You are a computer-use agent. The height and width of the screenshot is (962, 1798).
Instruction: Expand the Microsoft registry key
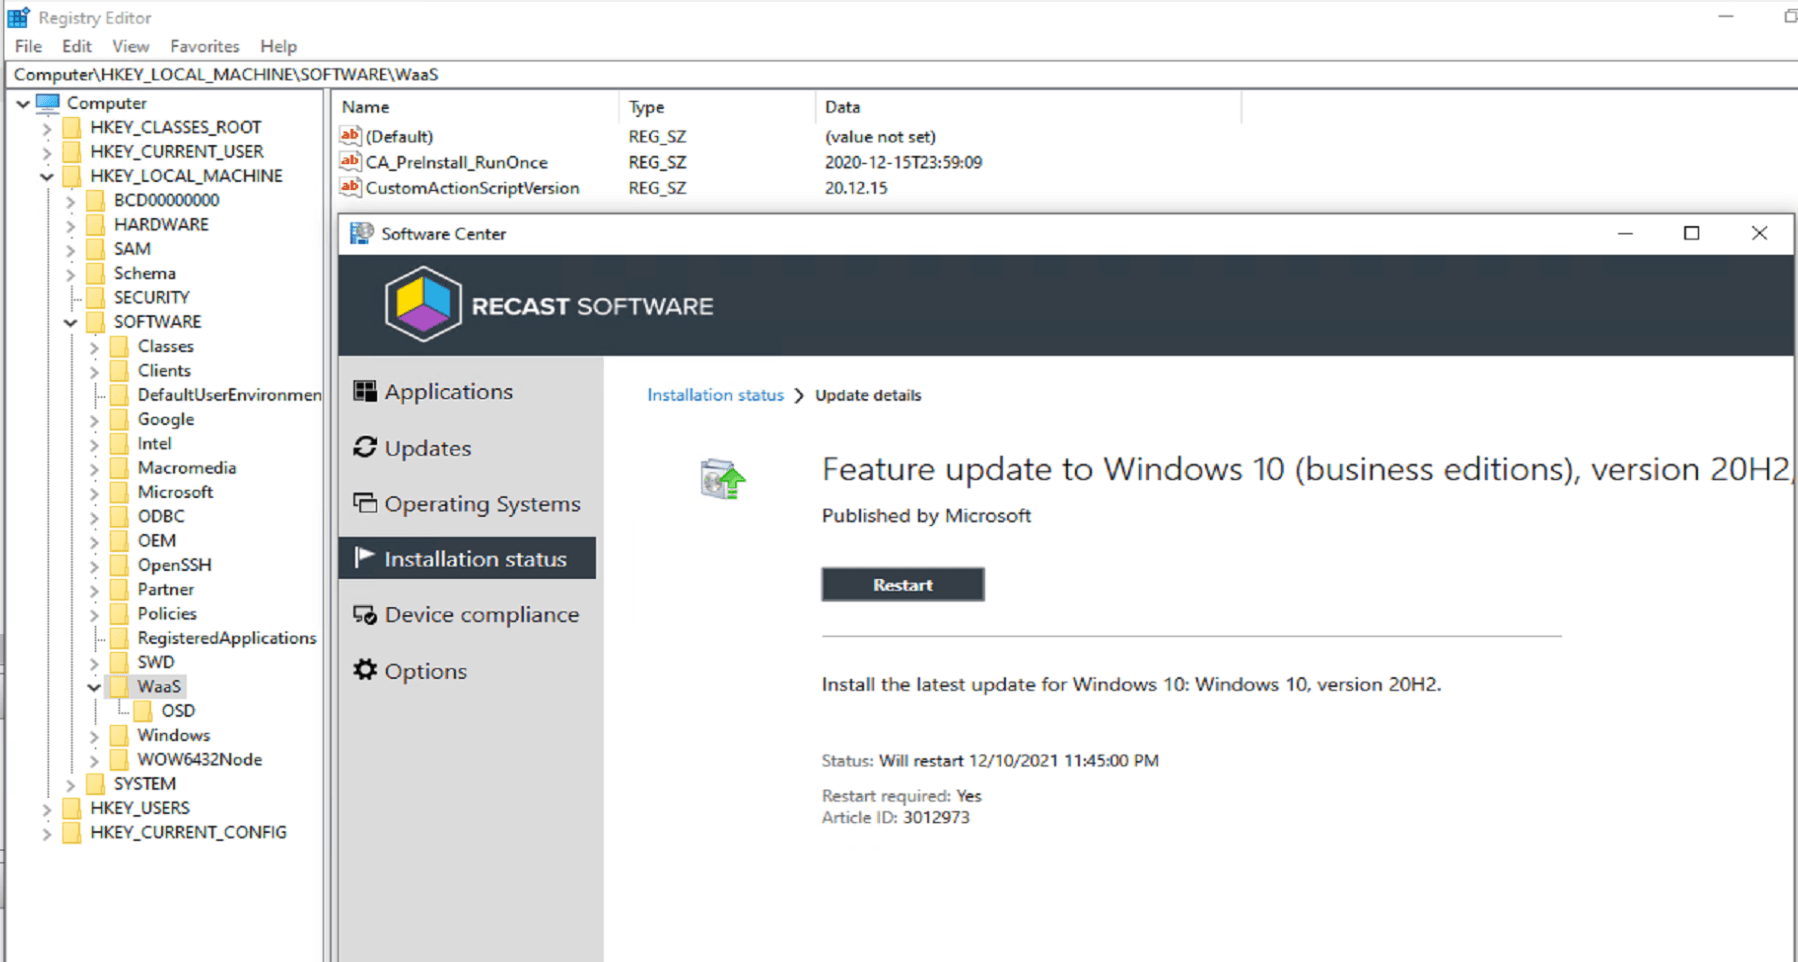[x=94, y=493]
